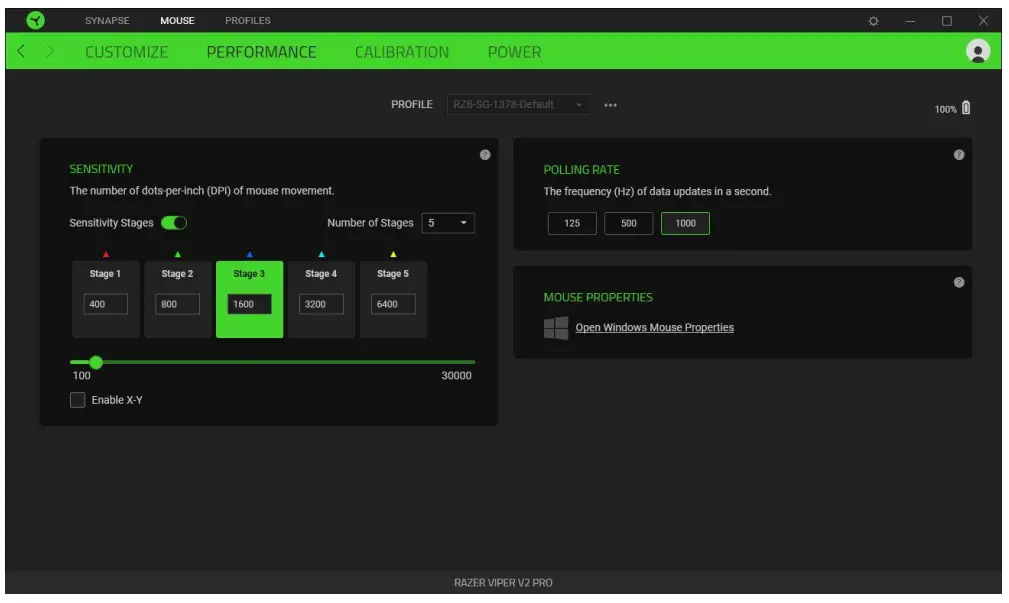The width and height of the screenshot is (1009, 603).
Task: Click the user profile avatar icon
Action: click(x=978, y=52)
